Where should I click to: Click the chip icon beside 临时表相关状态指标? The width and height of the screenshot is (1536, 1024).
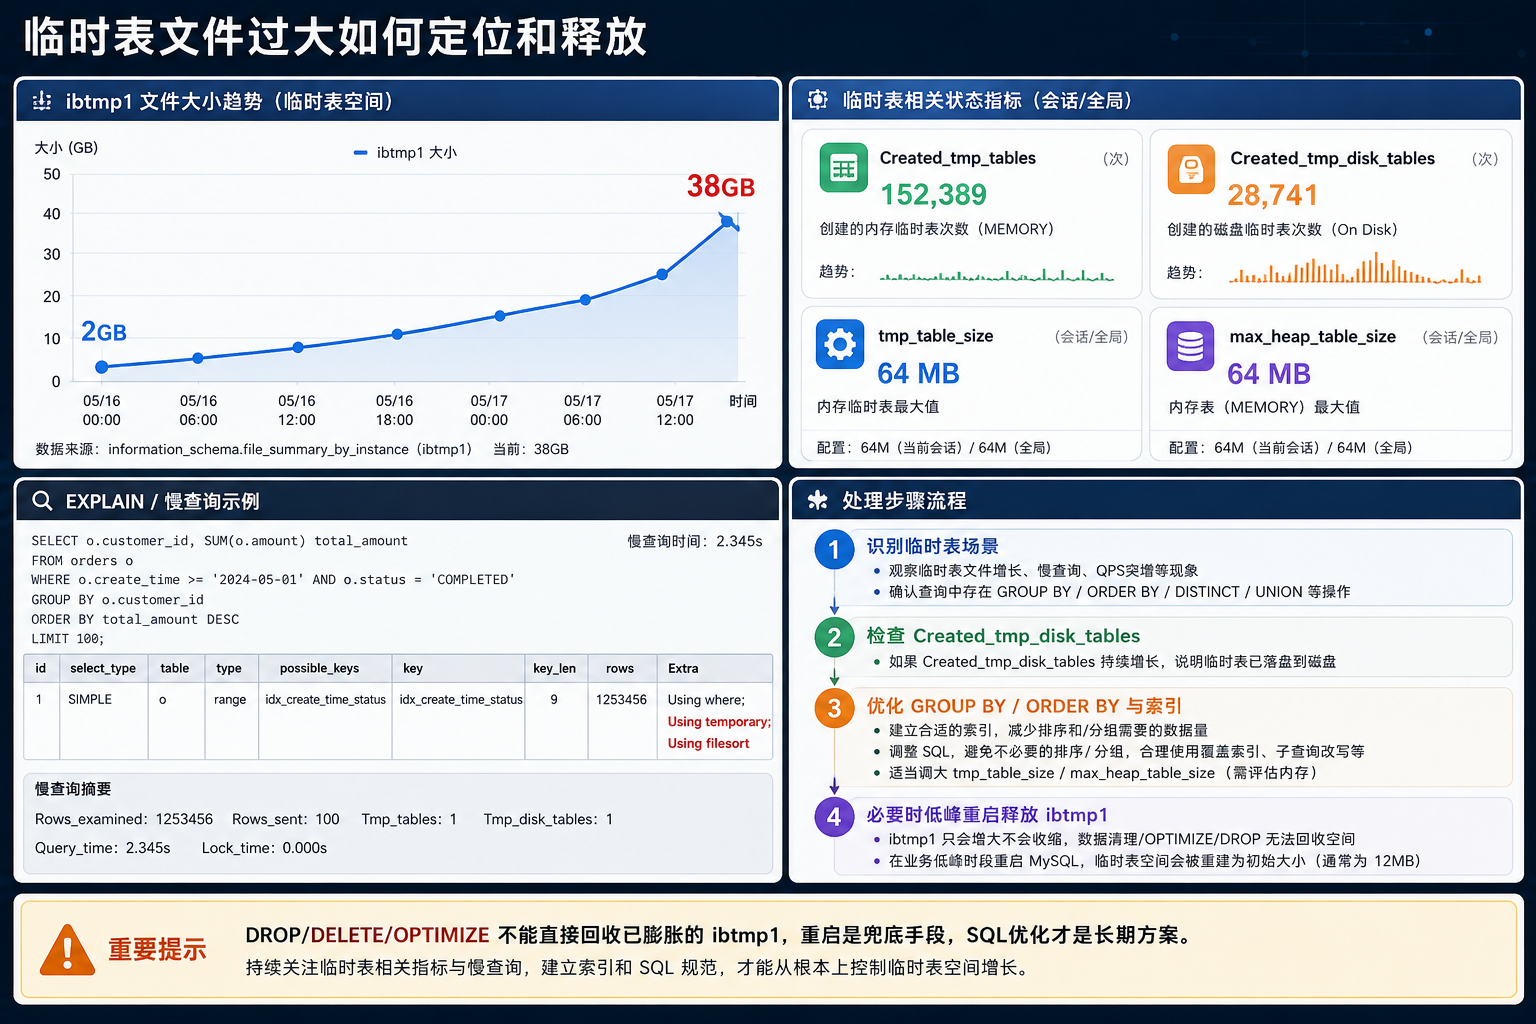pos(818,100)
